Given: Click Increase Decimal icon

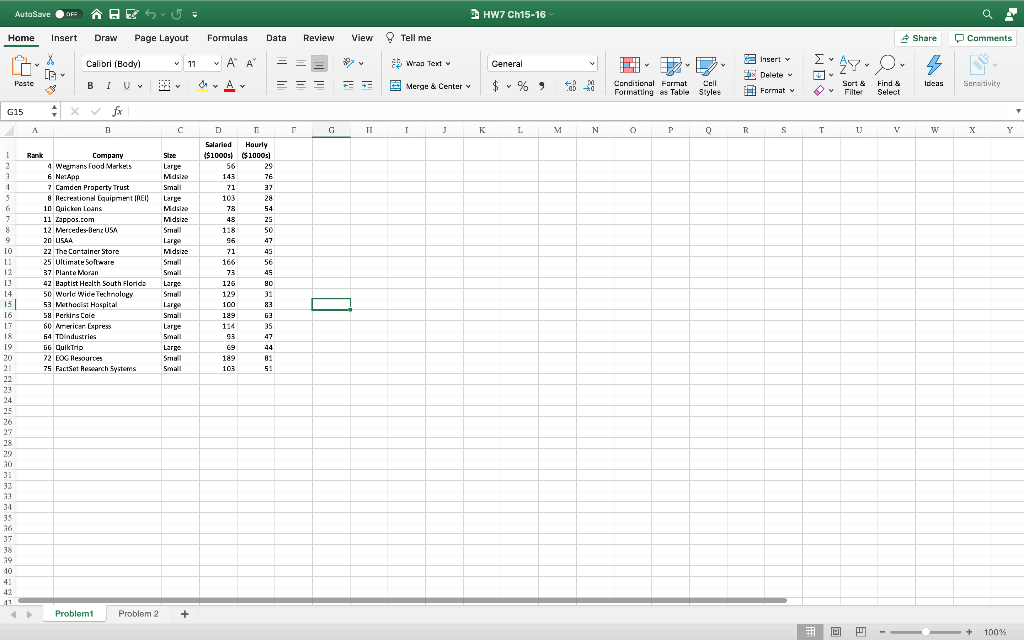Looking at the screenshot, I should pyautogui.click(x=570, y=86).
